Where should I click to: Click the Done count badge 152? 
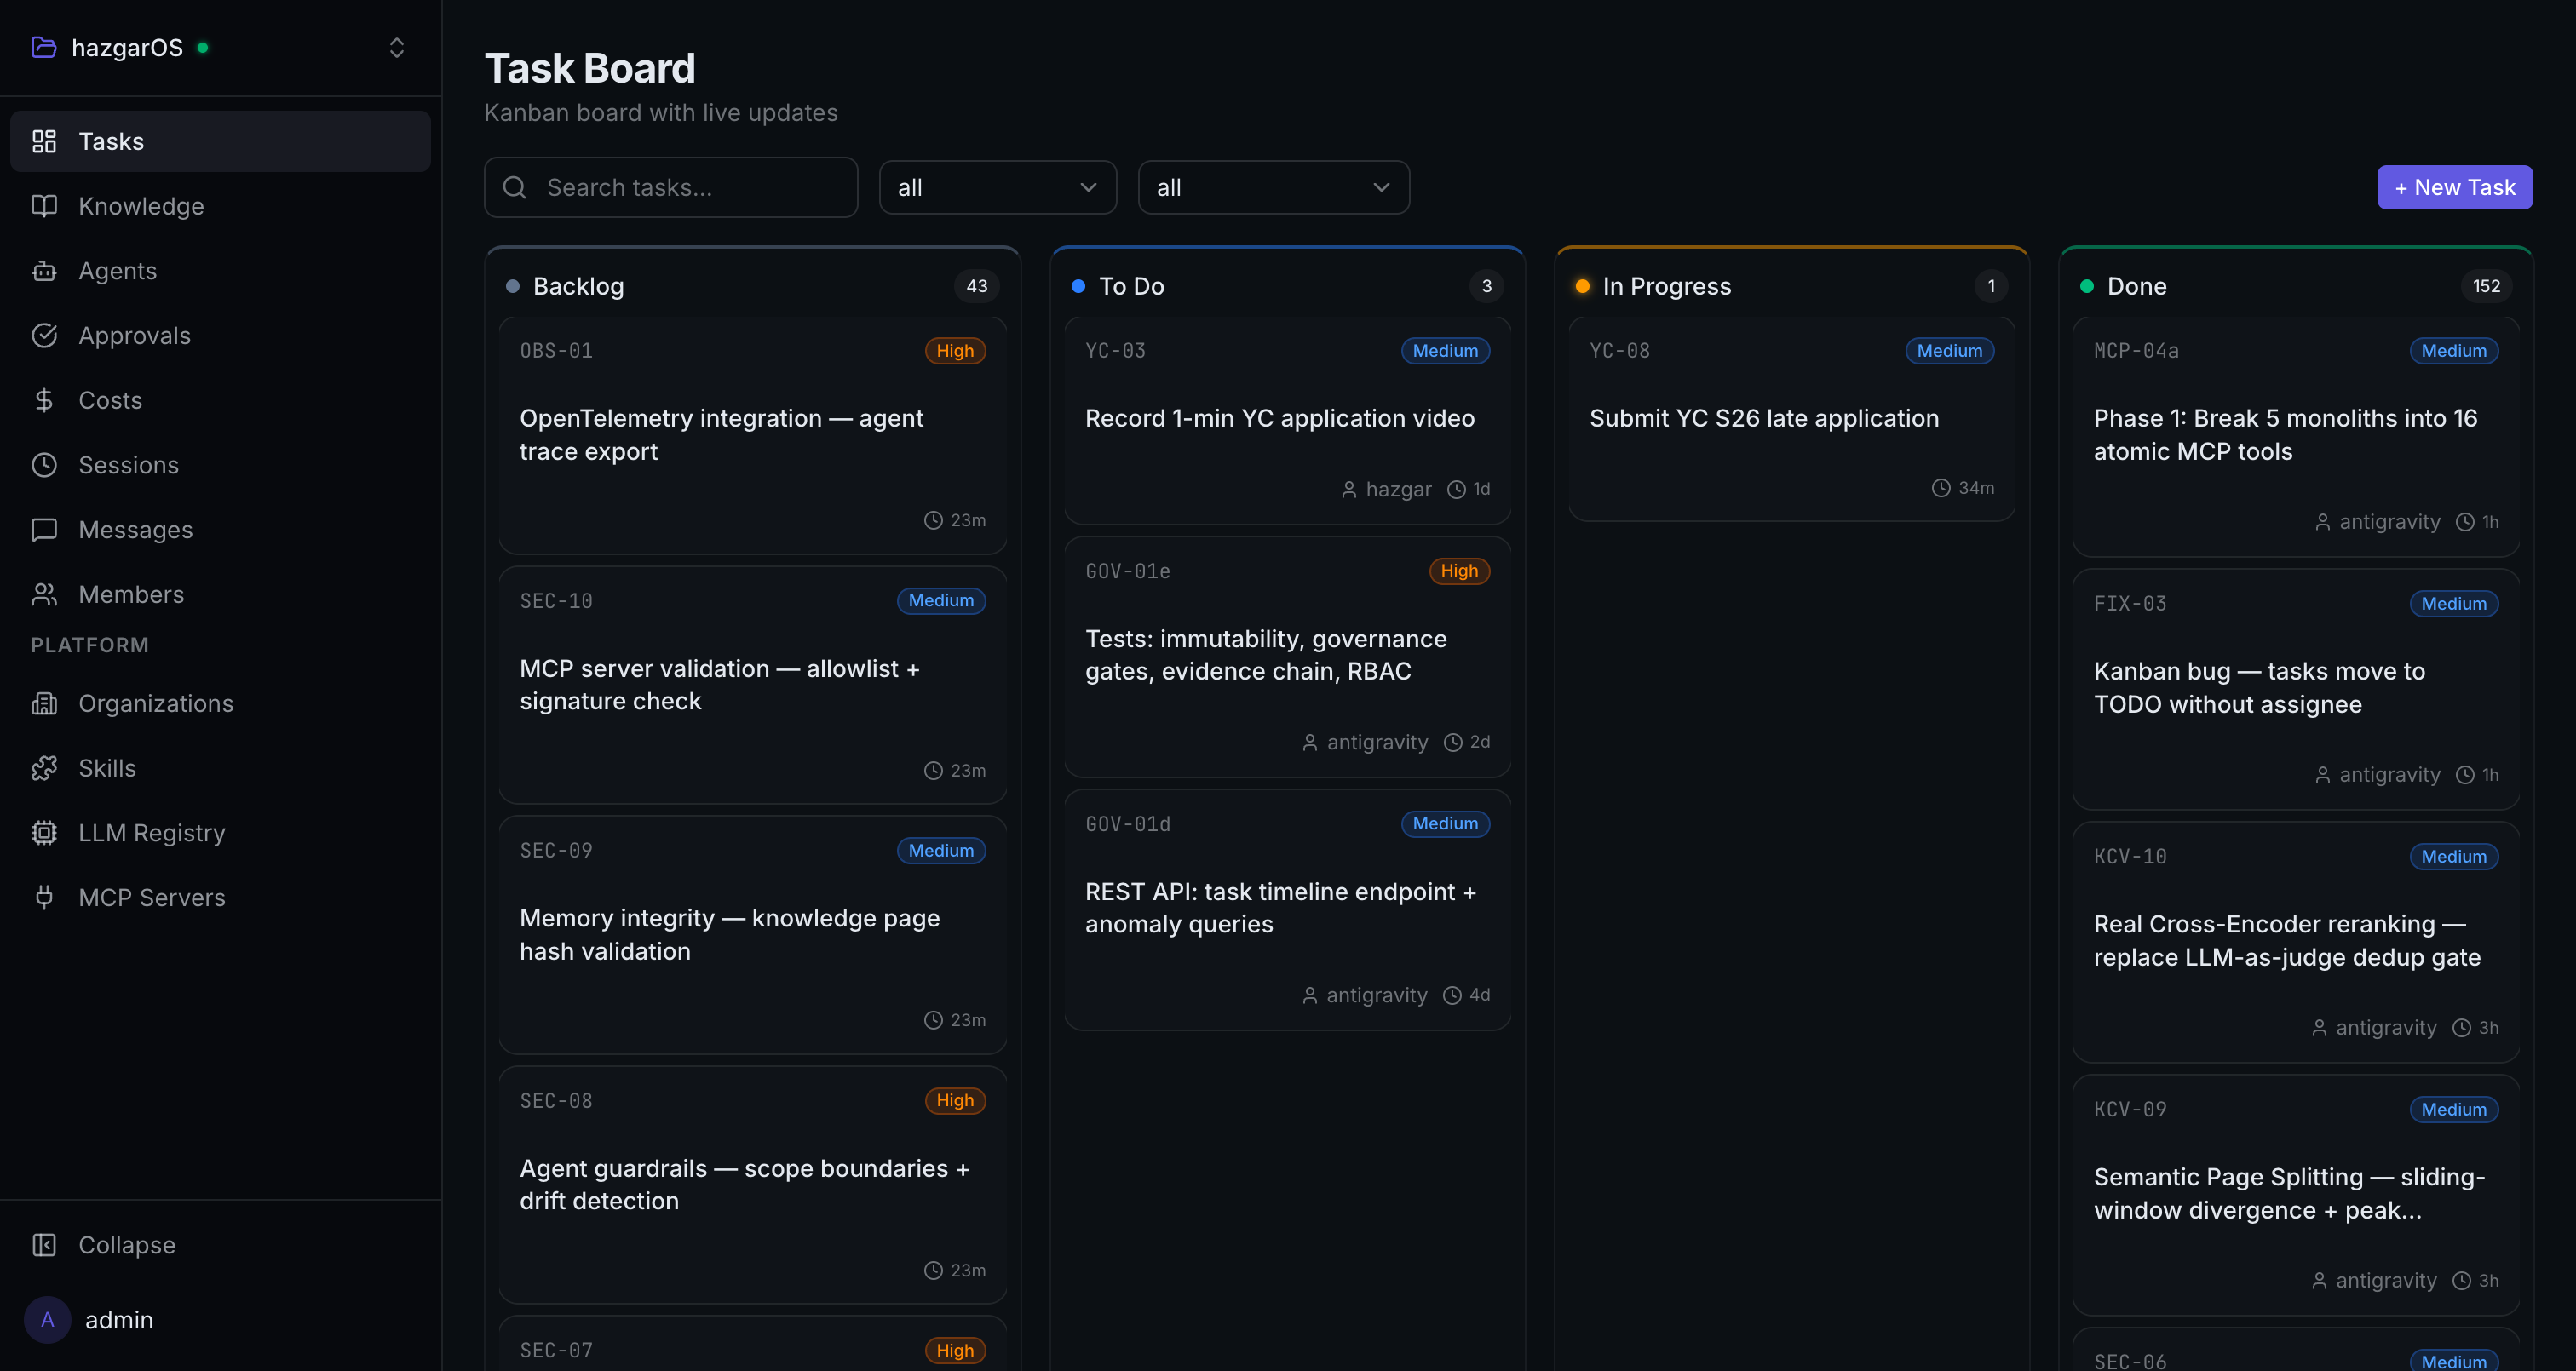pyautogui.click(x=2486, y=286)
